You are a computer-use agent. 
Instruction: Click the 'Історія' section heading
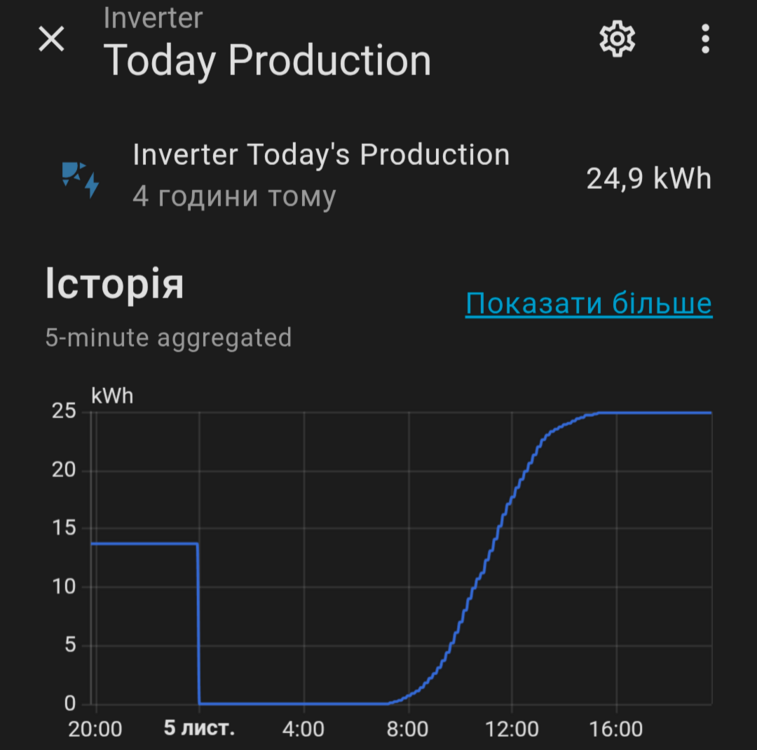point(114,285)
